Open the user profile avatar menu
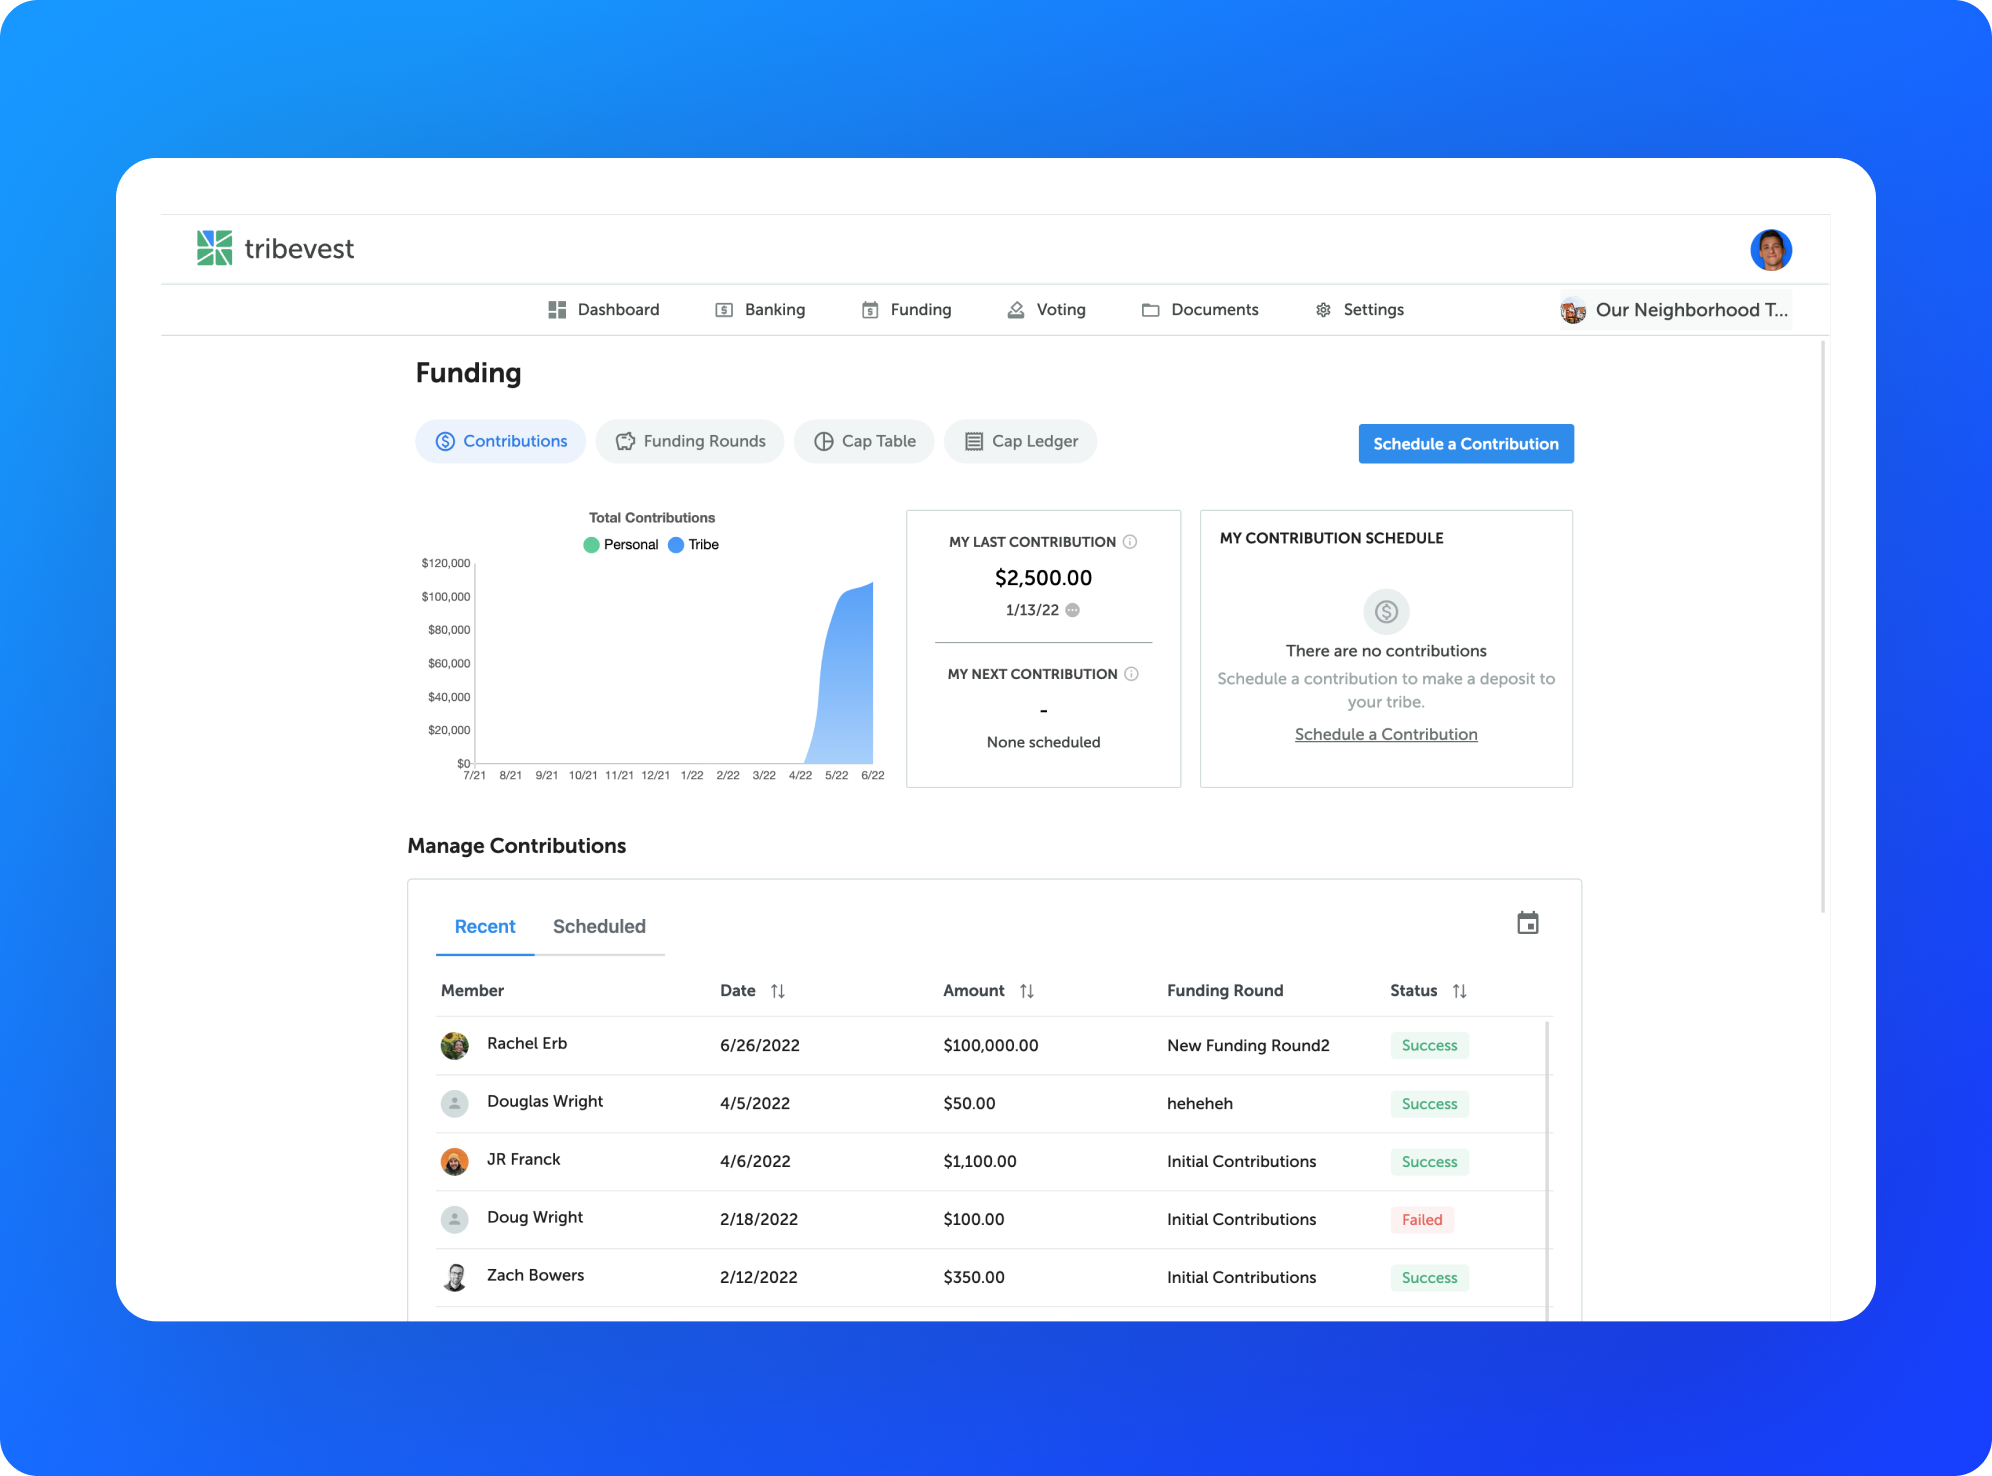The width and height of the screenshot is (1992, 1476). (1770, 250)
